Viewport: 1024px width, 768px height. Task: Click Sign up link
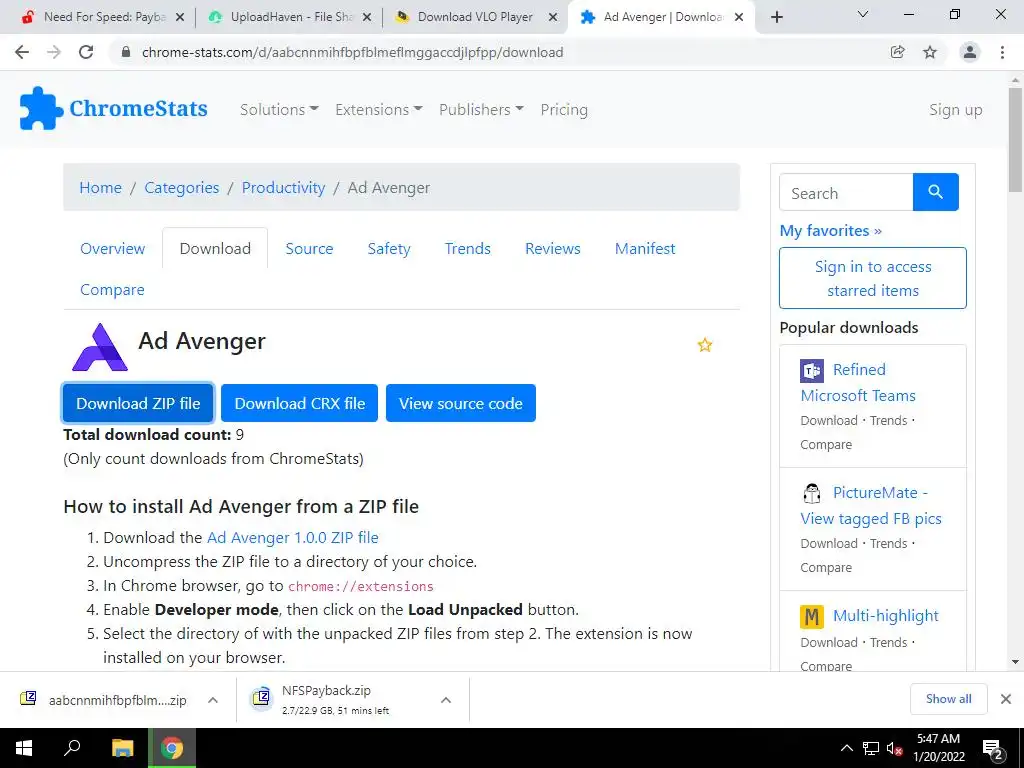click(955, 110)
